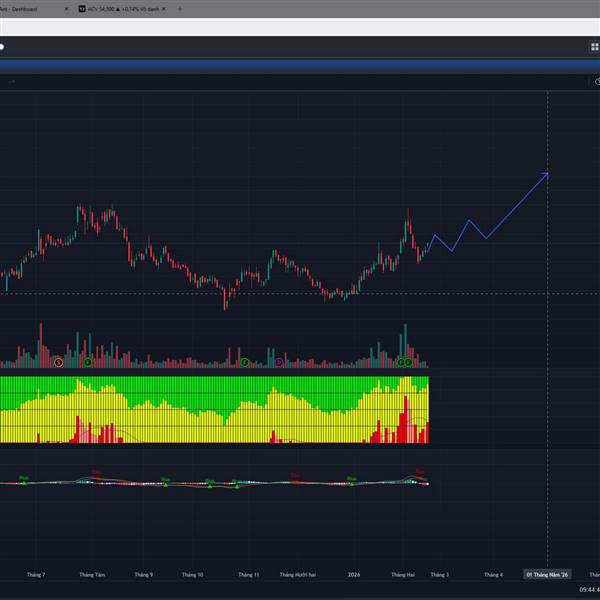
Task: Close the ACV 54,500 tab
Action: 166,9
